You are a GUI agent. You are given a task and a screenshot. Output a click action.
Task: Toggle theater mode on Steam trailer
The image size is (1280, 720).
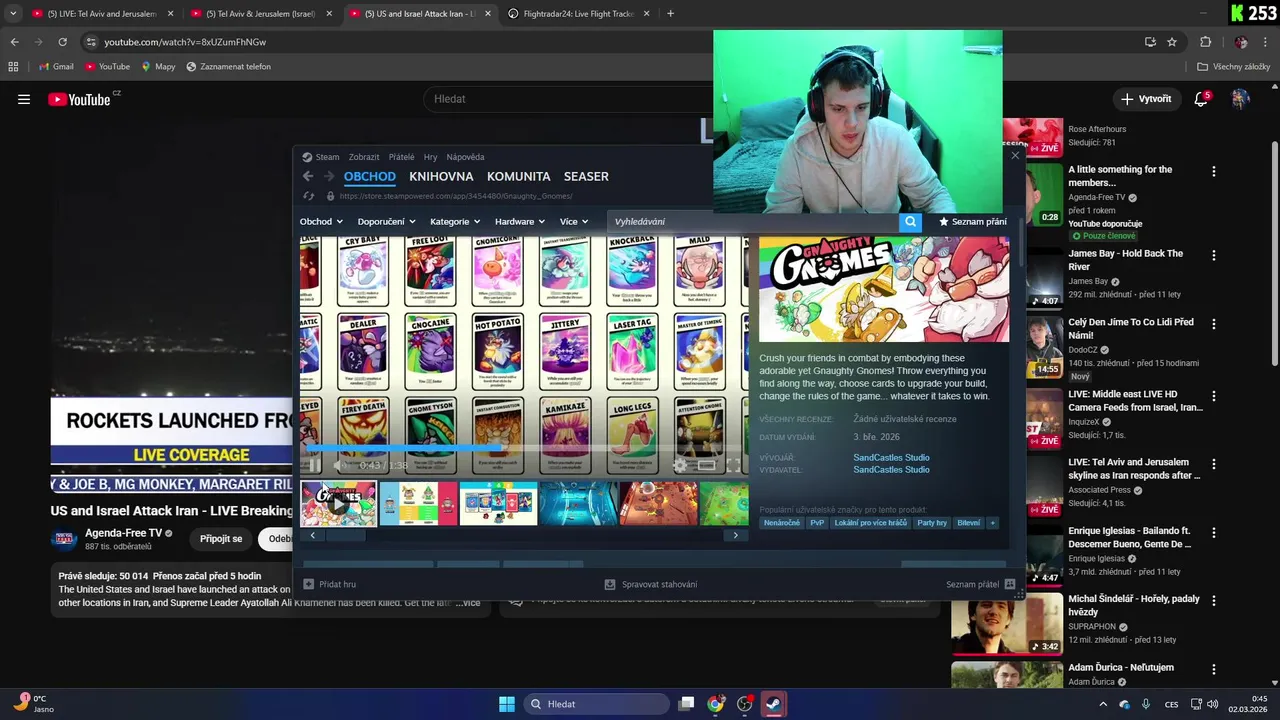tap(706, 465)
